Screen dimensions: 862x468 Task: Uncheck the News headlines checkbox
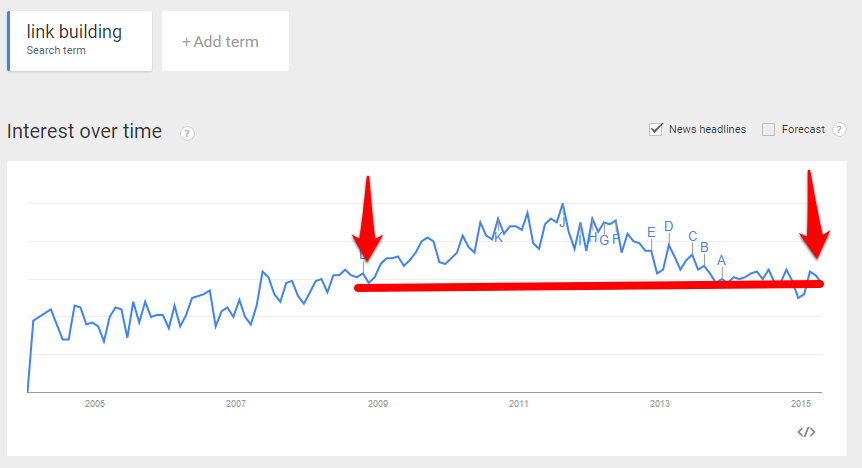point(656,129)
